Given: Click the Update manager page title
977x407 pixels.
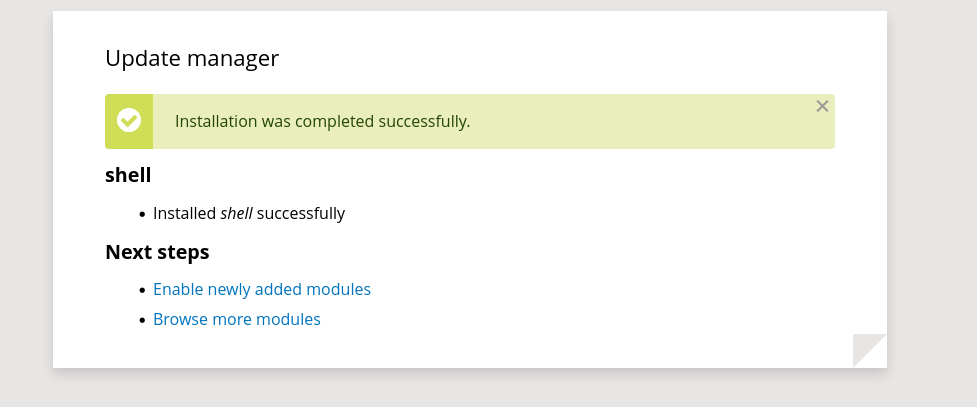Looking at the screenshot, I should 192,59.
